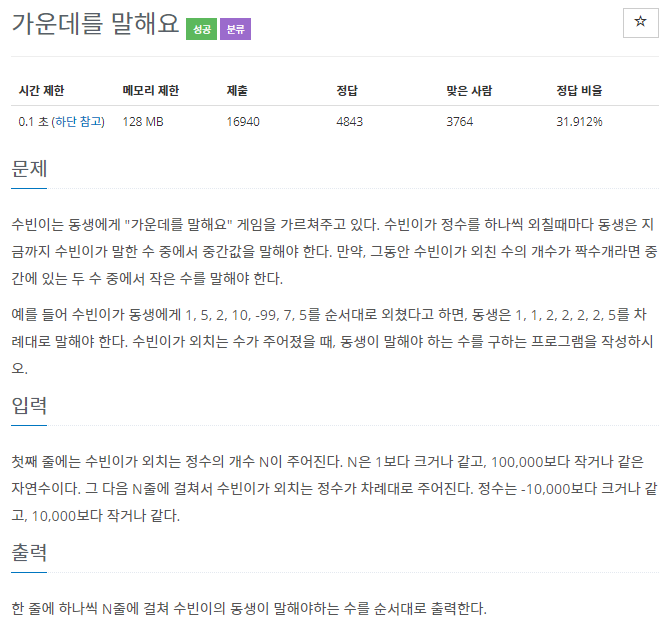Click the 시간 제한 column header
Viewport: 671px width, 632px height.
point(42,91)
